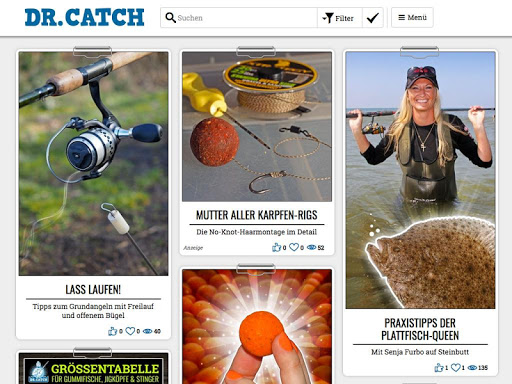Open the Menü hamburger menu

(x=412, y=17)
